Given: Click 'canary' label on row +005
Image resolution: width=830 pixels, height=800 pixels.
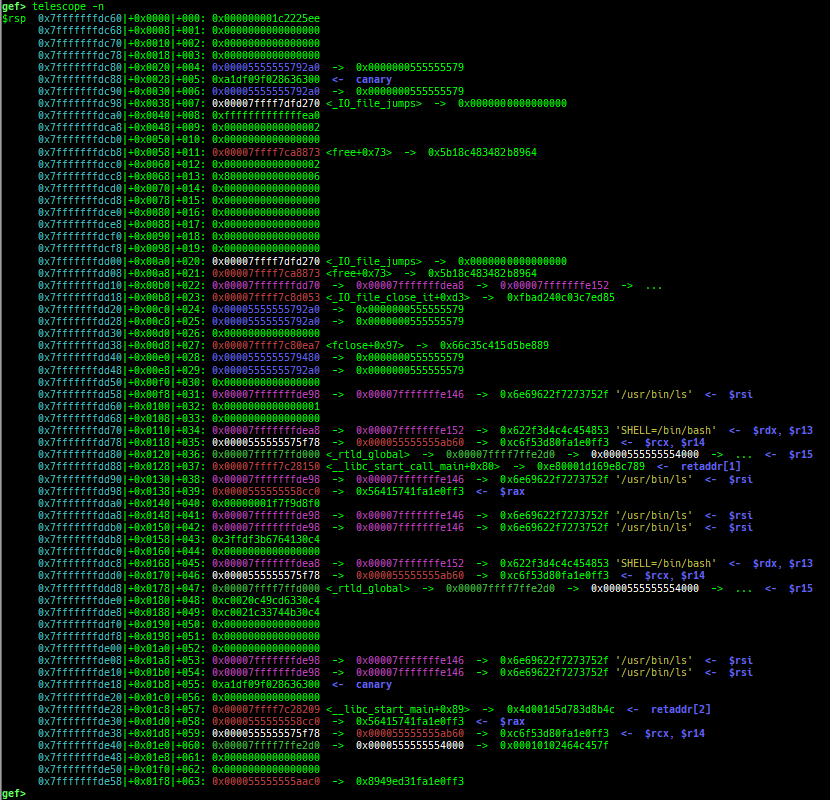Looking at the screenshot, I should [x=374, y=79].
